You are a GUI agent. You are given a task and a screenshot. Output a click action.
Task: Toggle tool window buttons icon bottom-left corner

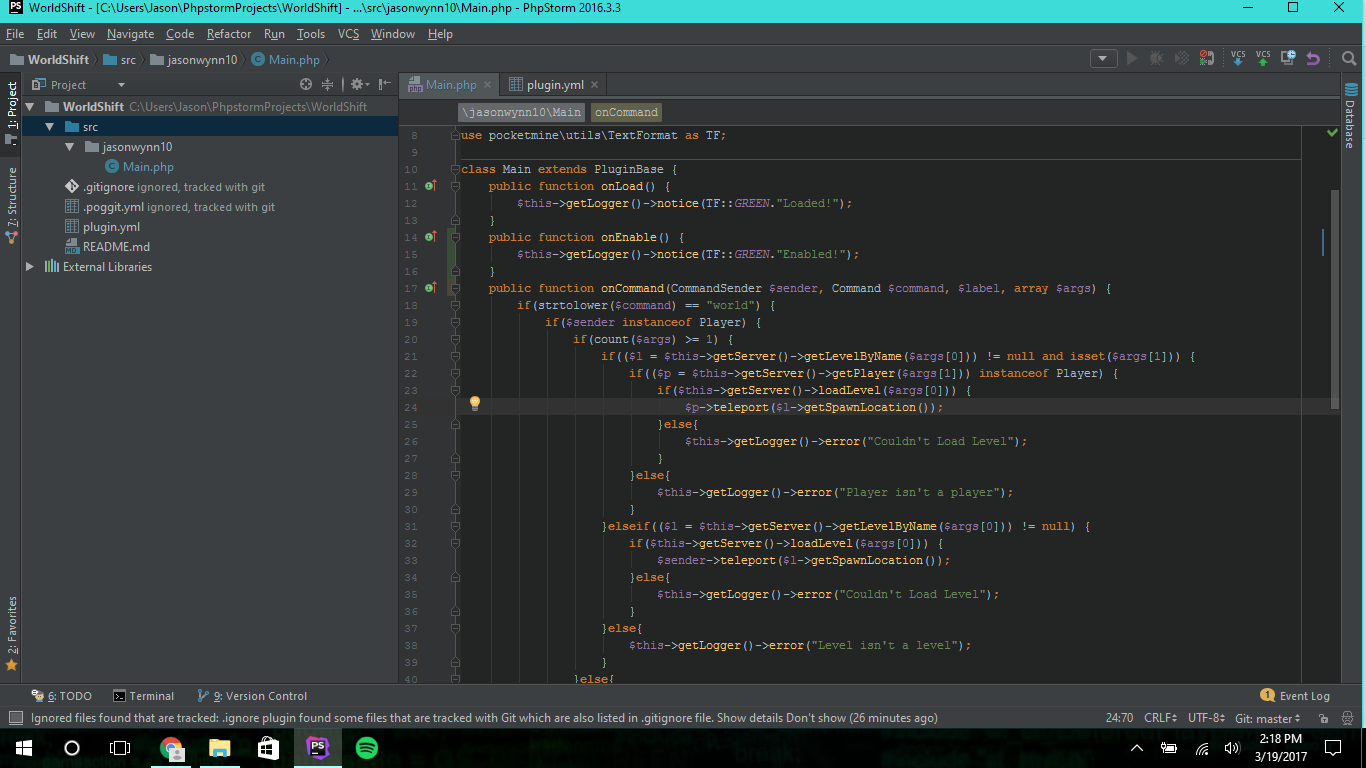(15, 718)
